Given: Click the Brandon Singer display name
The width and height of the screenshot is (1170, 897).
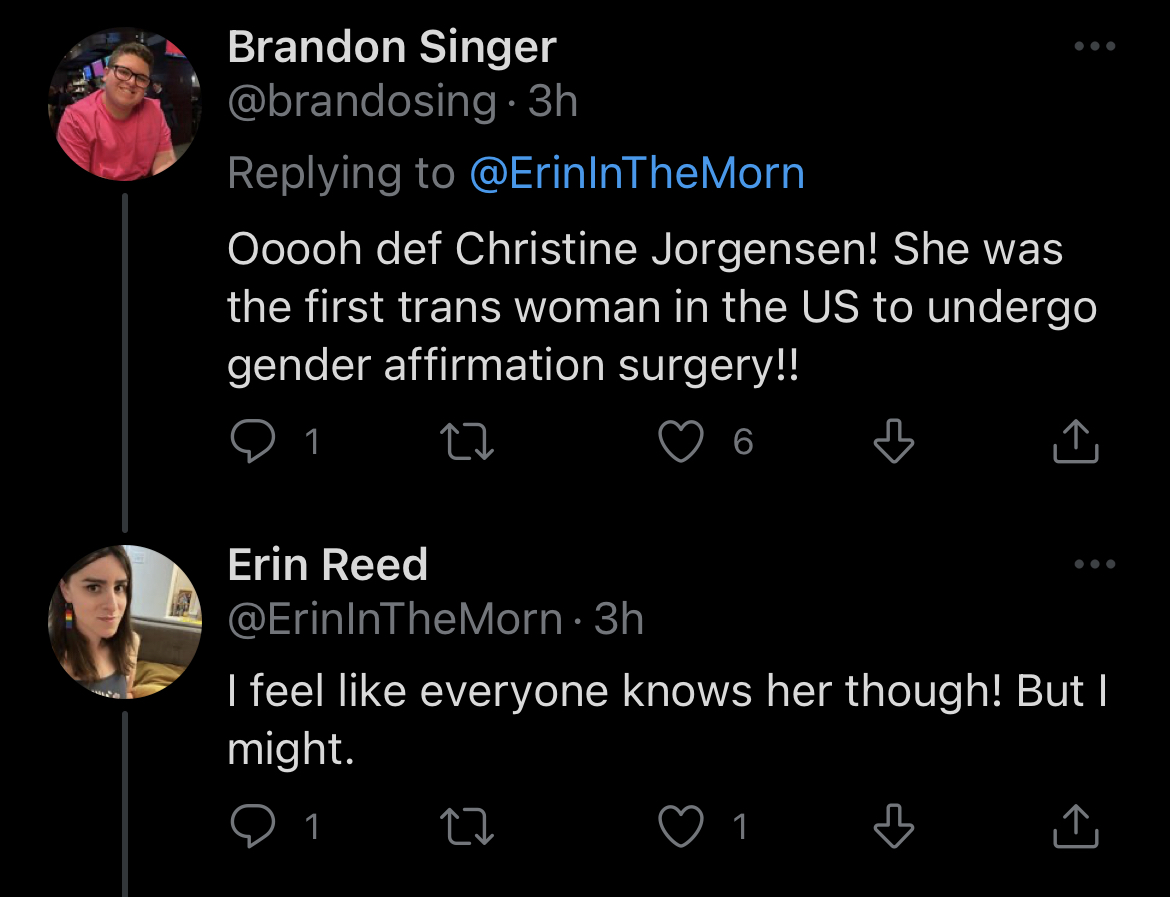Looking at the screenshot, I should pos(392,48).
